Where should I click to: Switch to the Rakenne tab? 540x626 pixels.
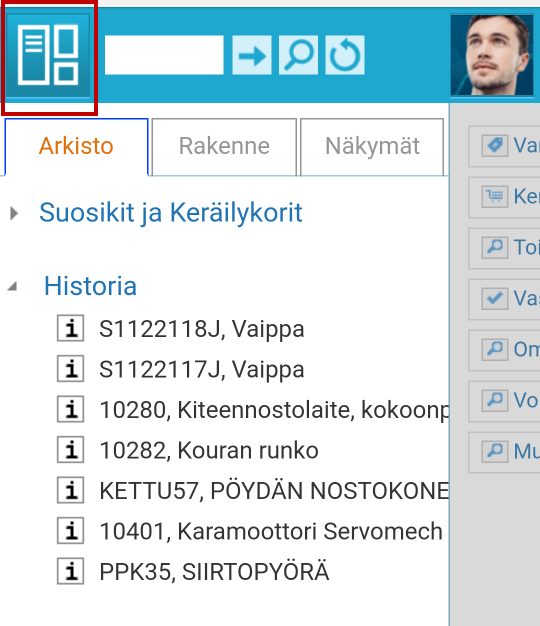[x=224, y=147]
